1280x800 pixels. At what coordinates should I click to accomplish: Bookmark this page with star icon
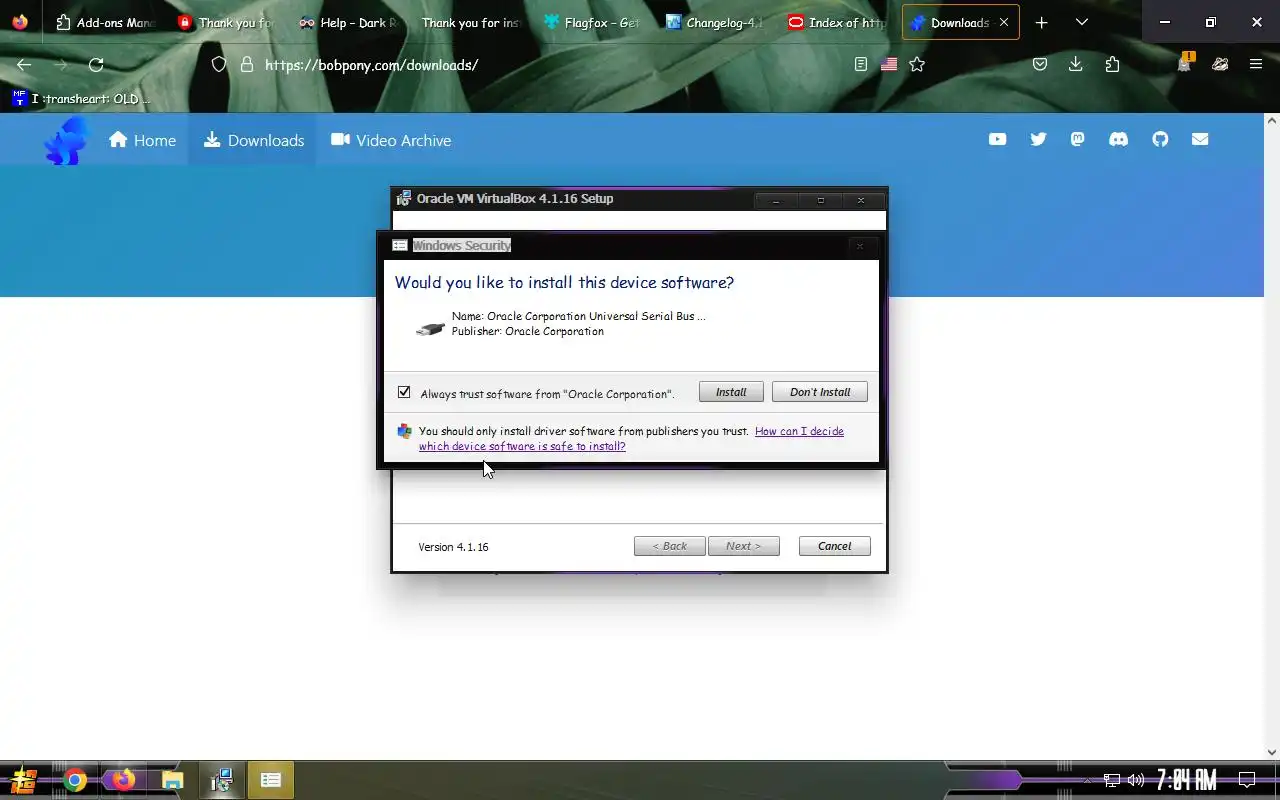(917, 64)
